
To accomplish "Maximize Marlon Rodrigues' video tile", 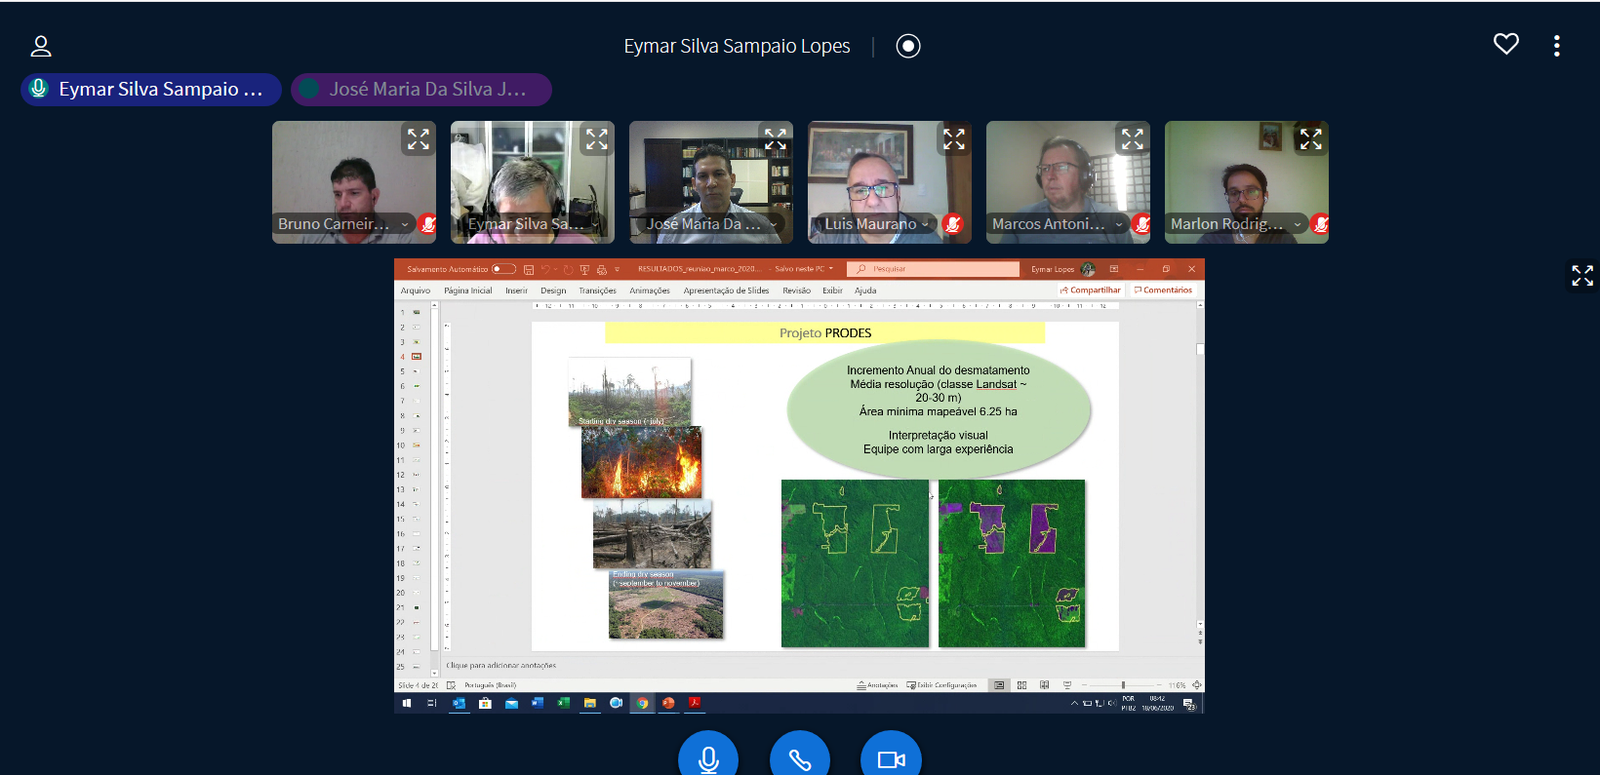I will tap(1310, 139).
